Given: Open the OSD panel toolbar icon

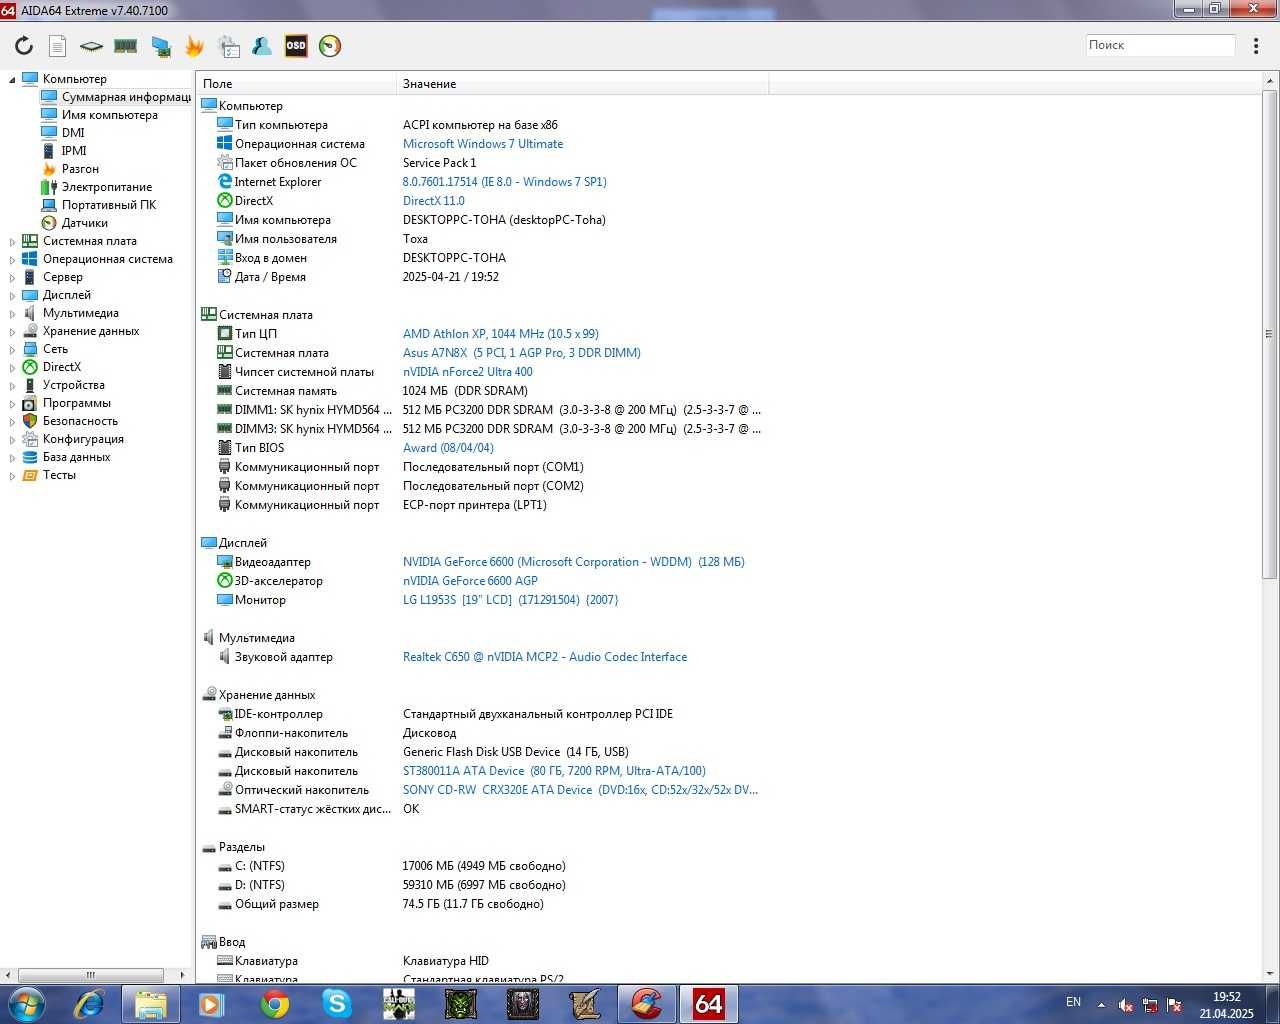Looking at the screenshot, I should 296,46.
